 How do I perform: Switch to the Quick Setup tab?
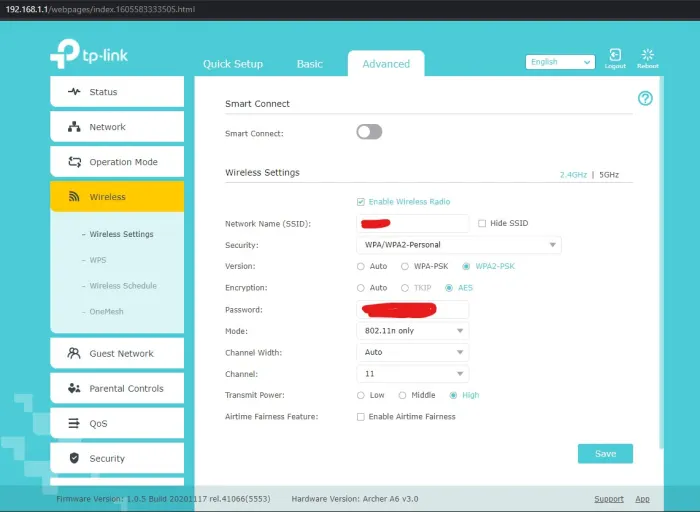tap(233, 64)
